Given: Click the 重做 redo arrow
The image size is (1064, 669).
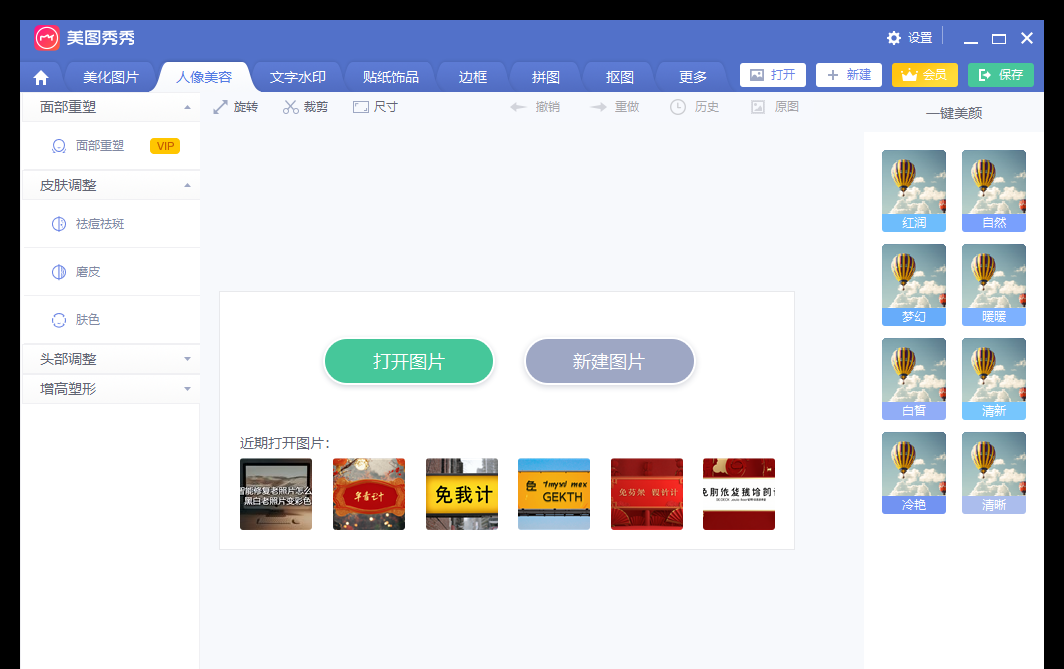Looking at the screenshot, I should pos(615,107).
